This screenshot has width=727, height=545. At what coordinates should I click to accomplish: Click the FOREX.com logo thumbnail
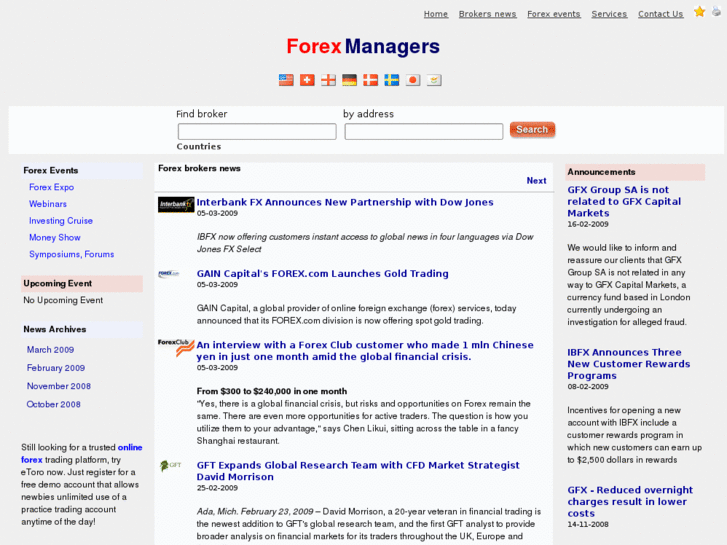point(169,274)
